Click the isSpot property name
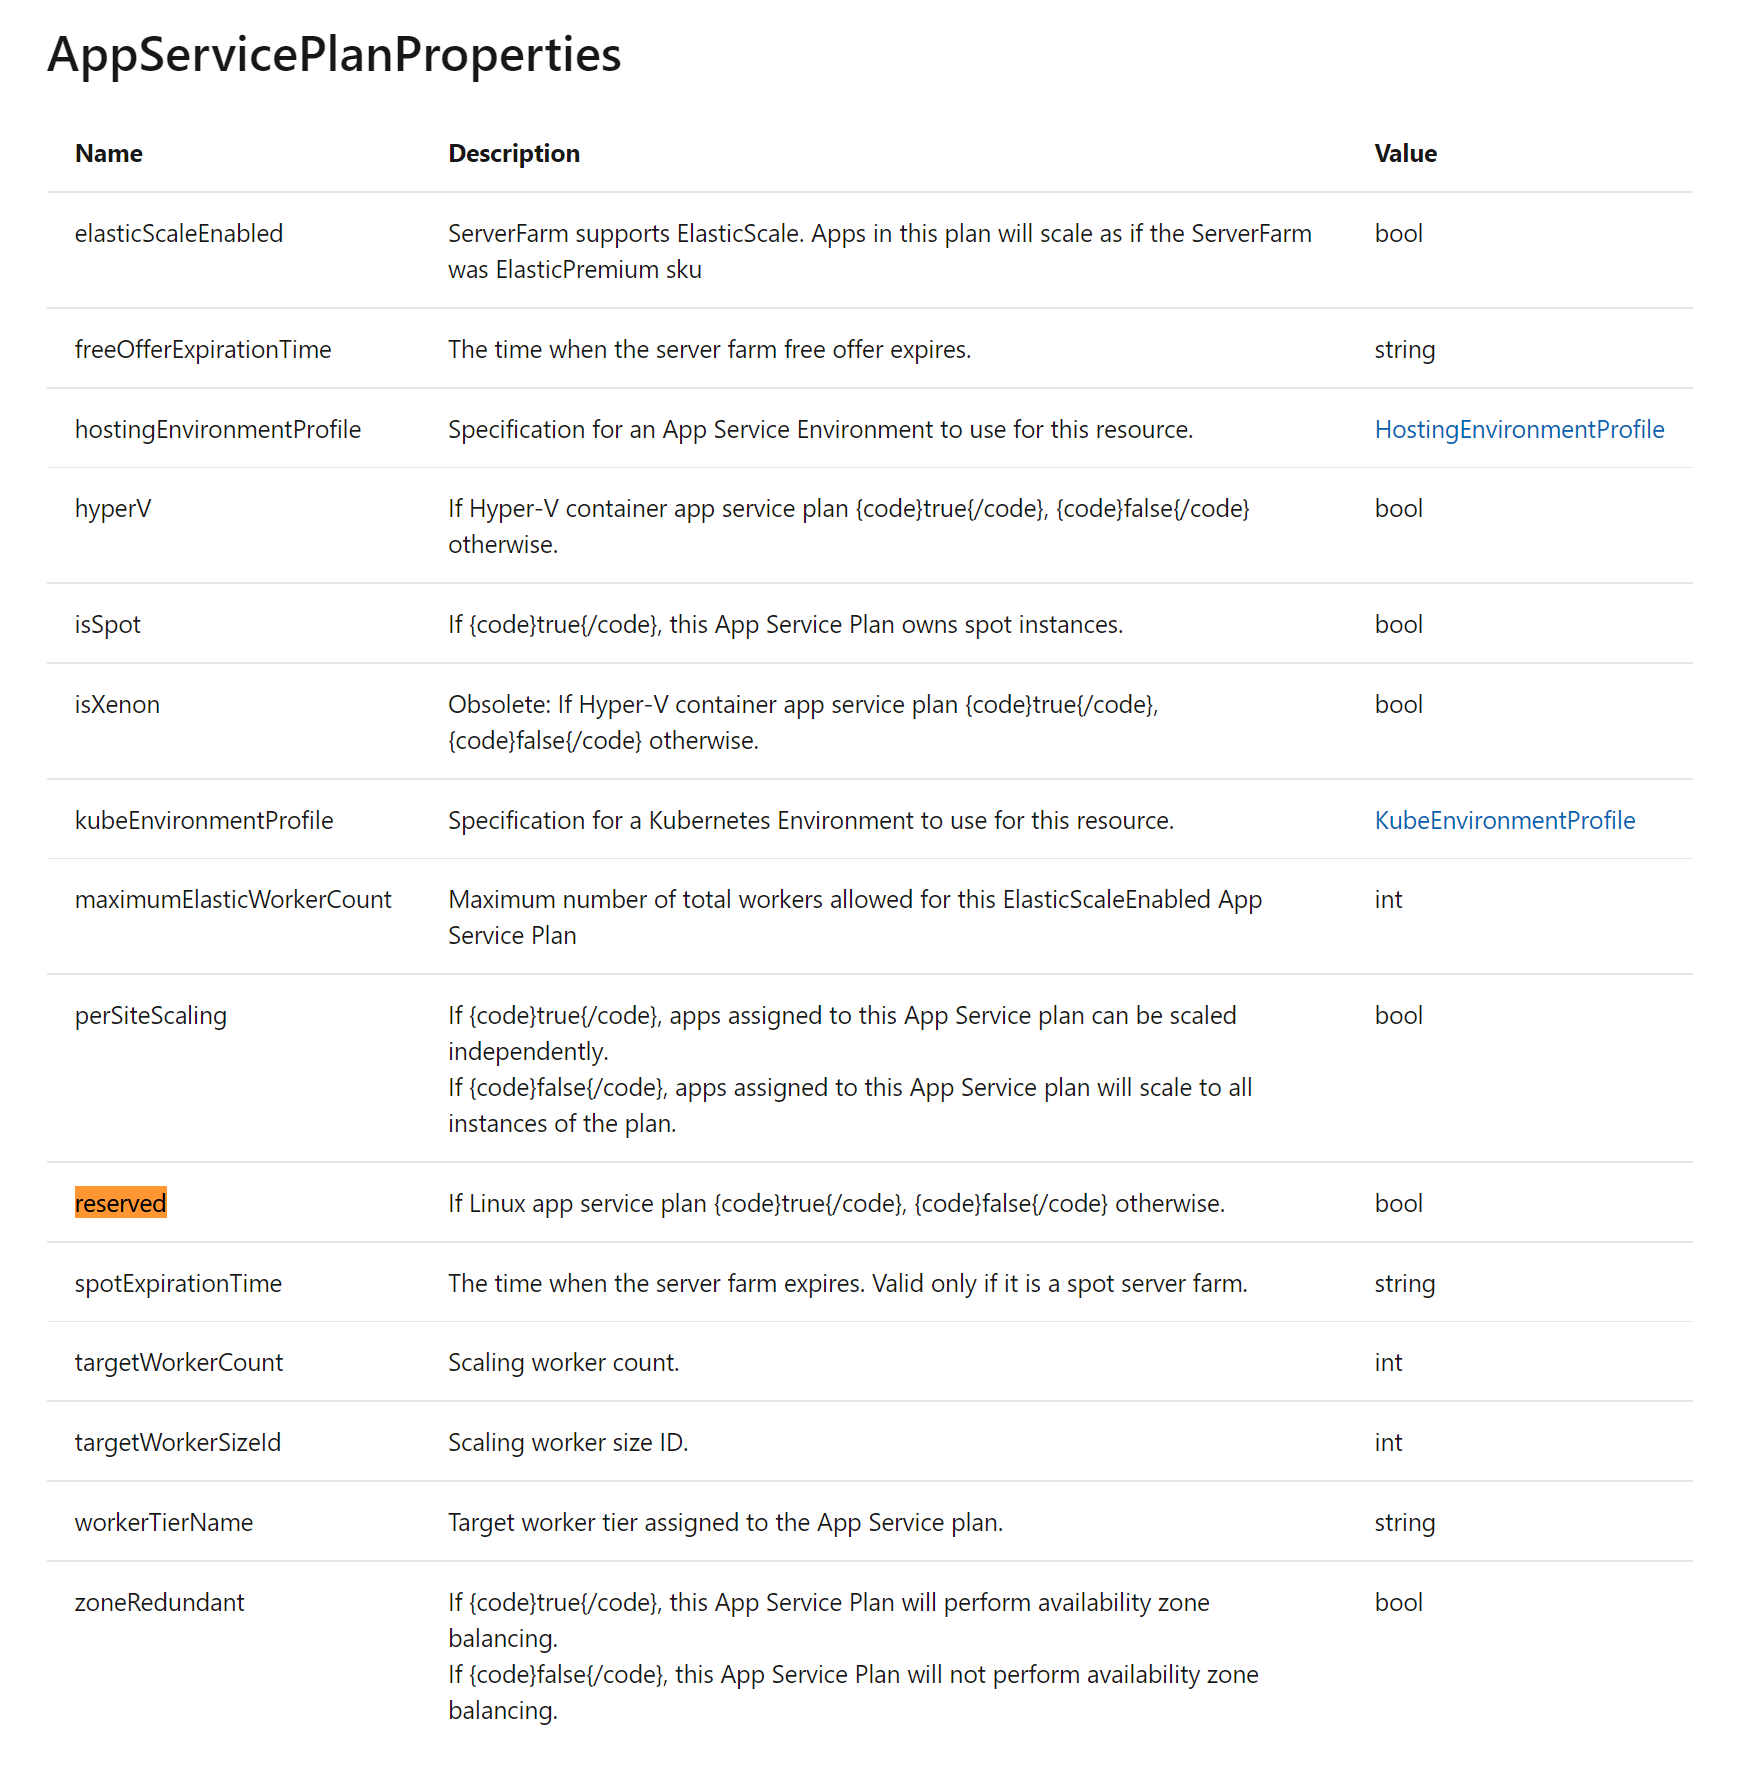The width and height of the screenshot is (1747, 1775). (108, 624)
